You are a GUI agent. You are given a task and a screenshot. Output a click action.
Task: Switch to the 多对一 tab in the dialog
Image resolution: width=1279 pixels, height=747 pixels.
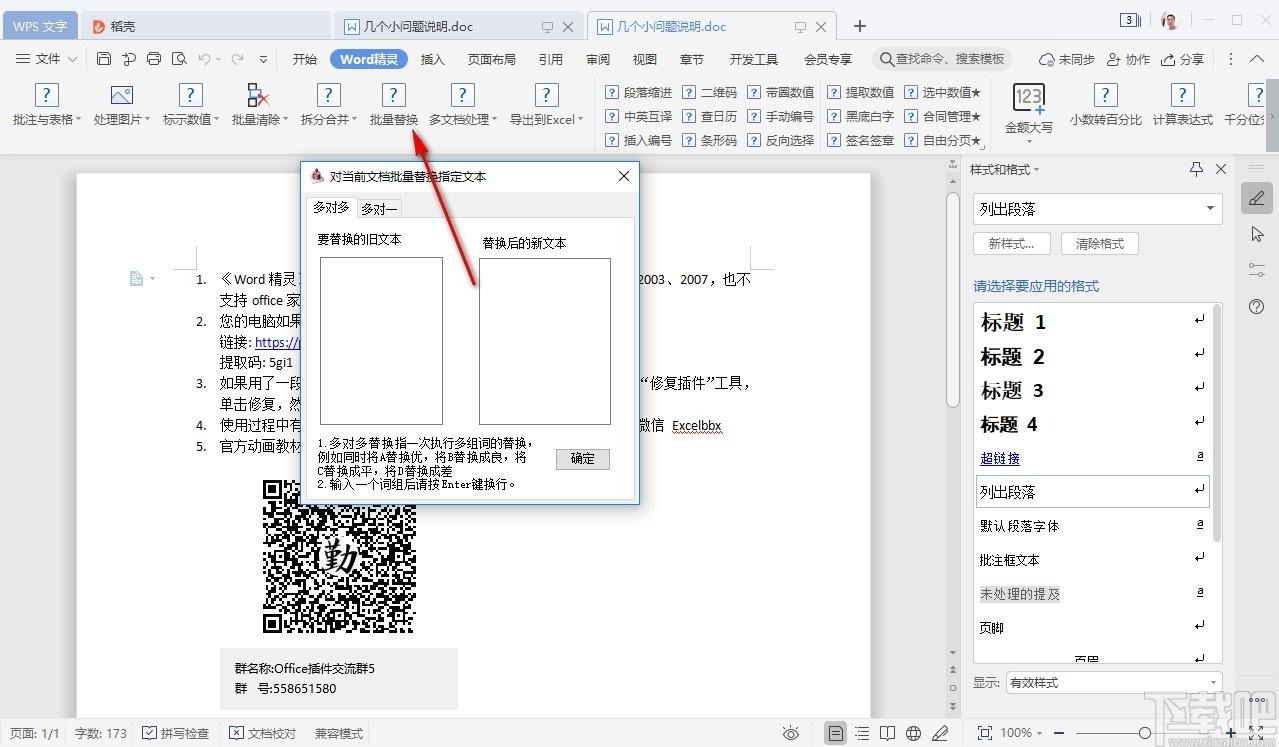click(379, 209)
